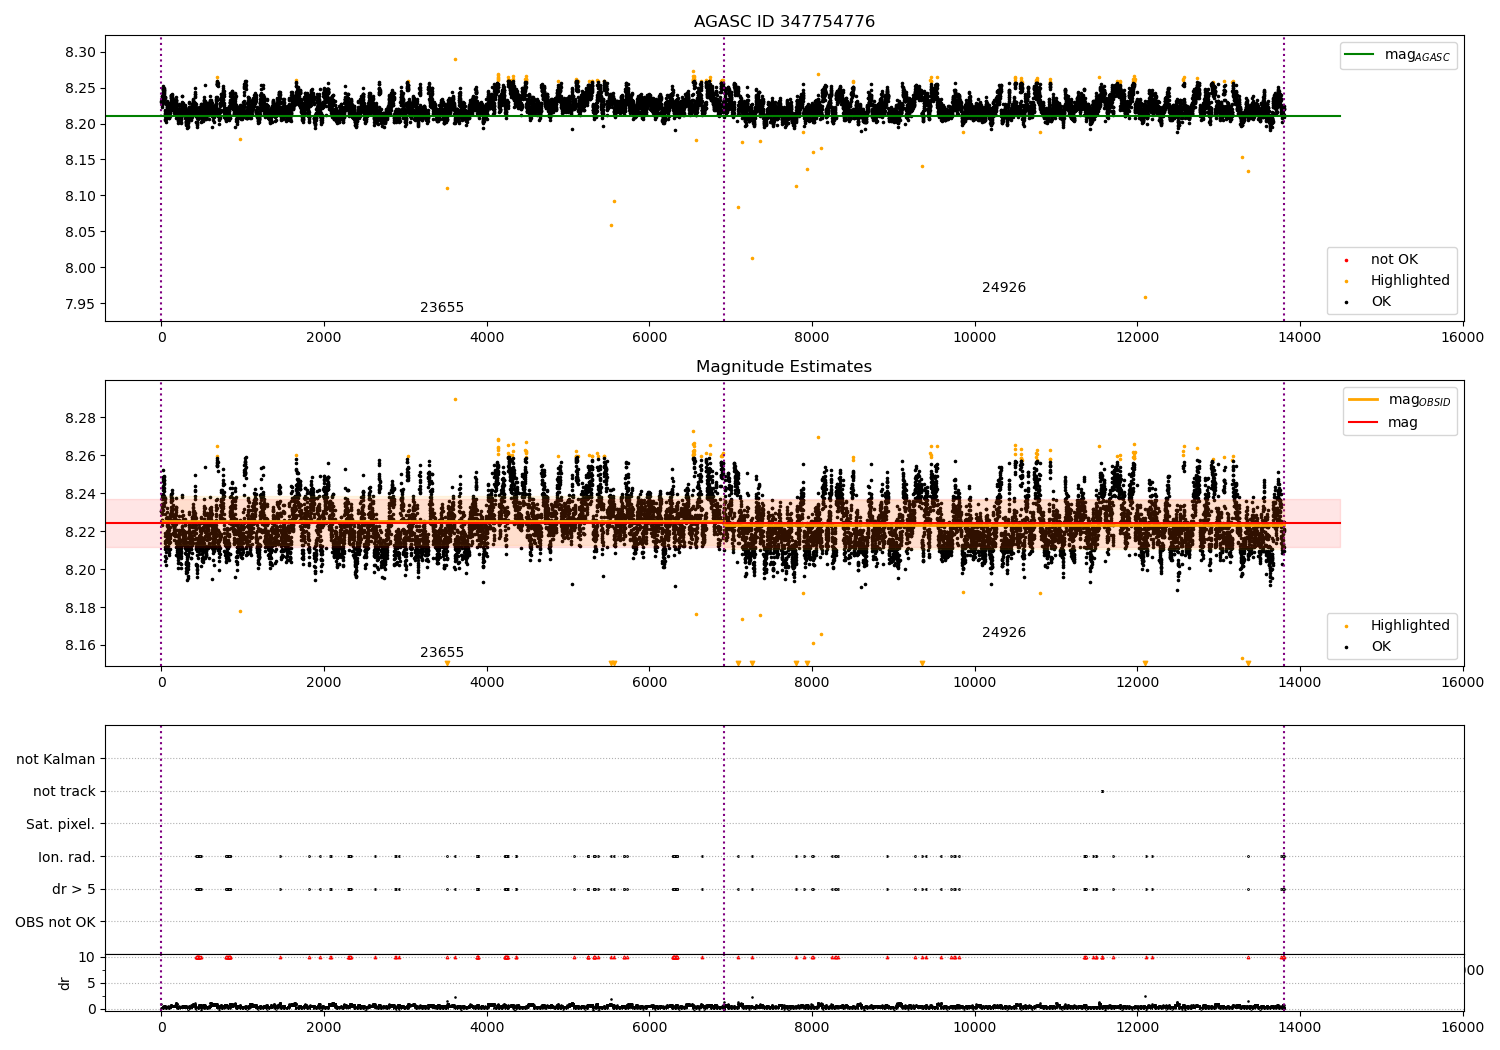Click the "24926" label in the top plot
Image resolution: width=1500 pixels, height=1050 pixels.
point(1004,288)
